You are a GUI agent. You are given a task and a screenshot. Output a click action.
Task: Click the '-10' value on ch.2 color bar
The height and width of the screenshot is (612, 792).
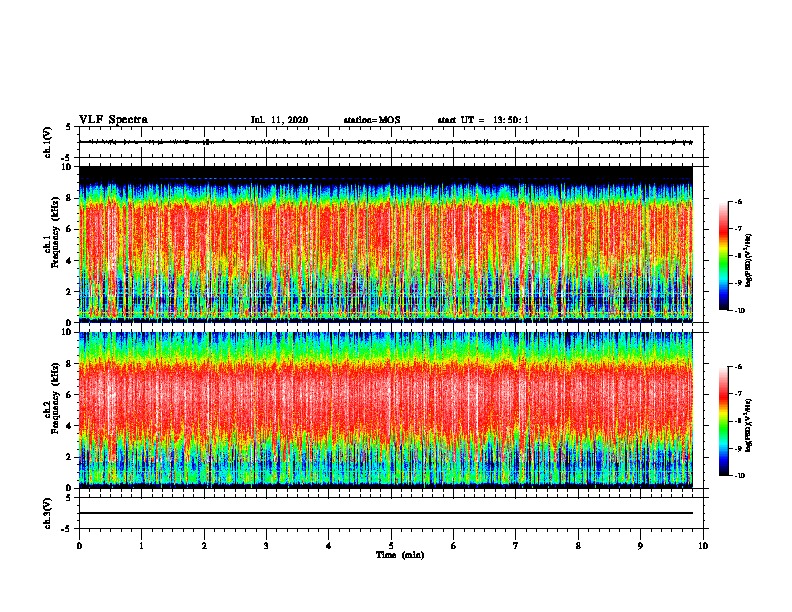pyautogui.click(x=739, y=476)
